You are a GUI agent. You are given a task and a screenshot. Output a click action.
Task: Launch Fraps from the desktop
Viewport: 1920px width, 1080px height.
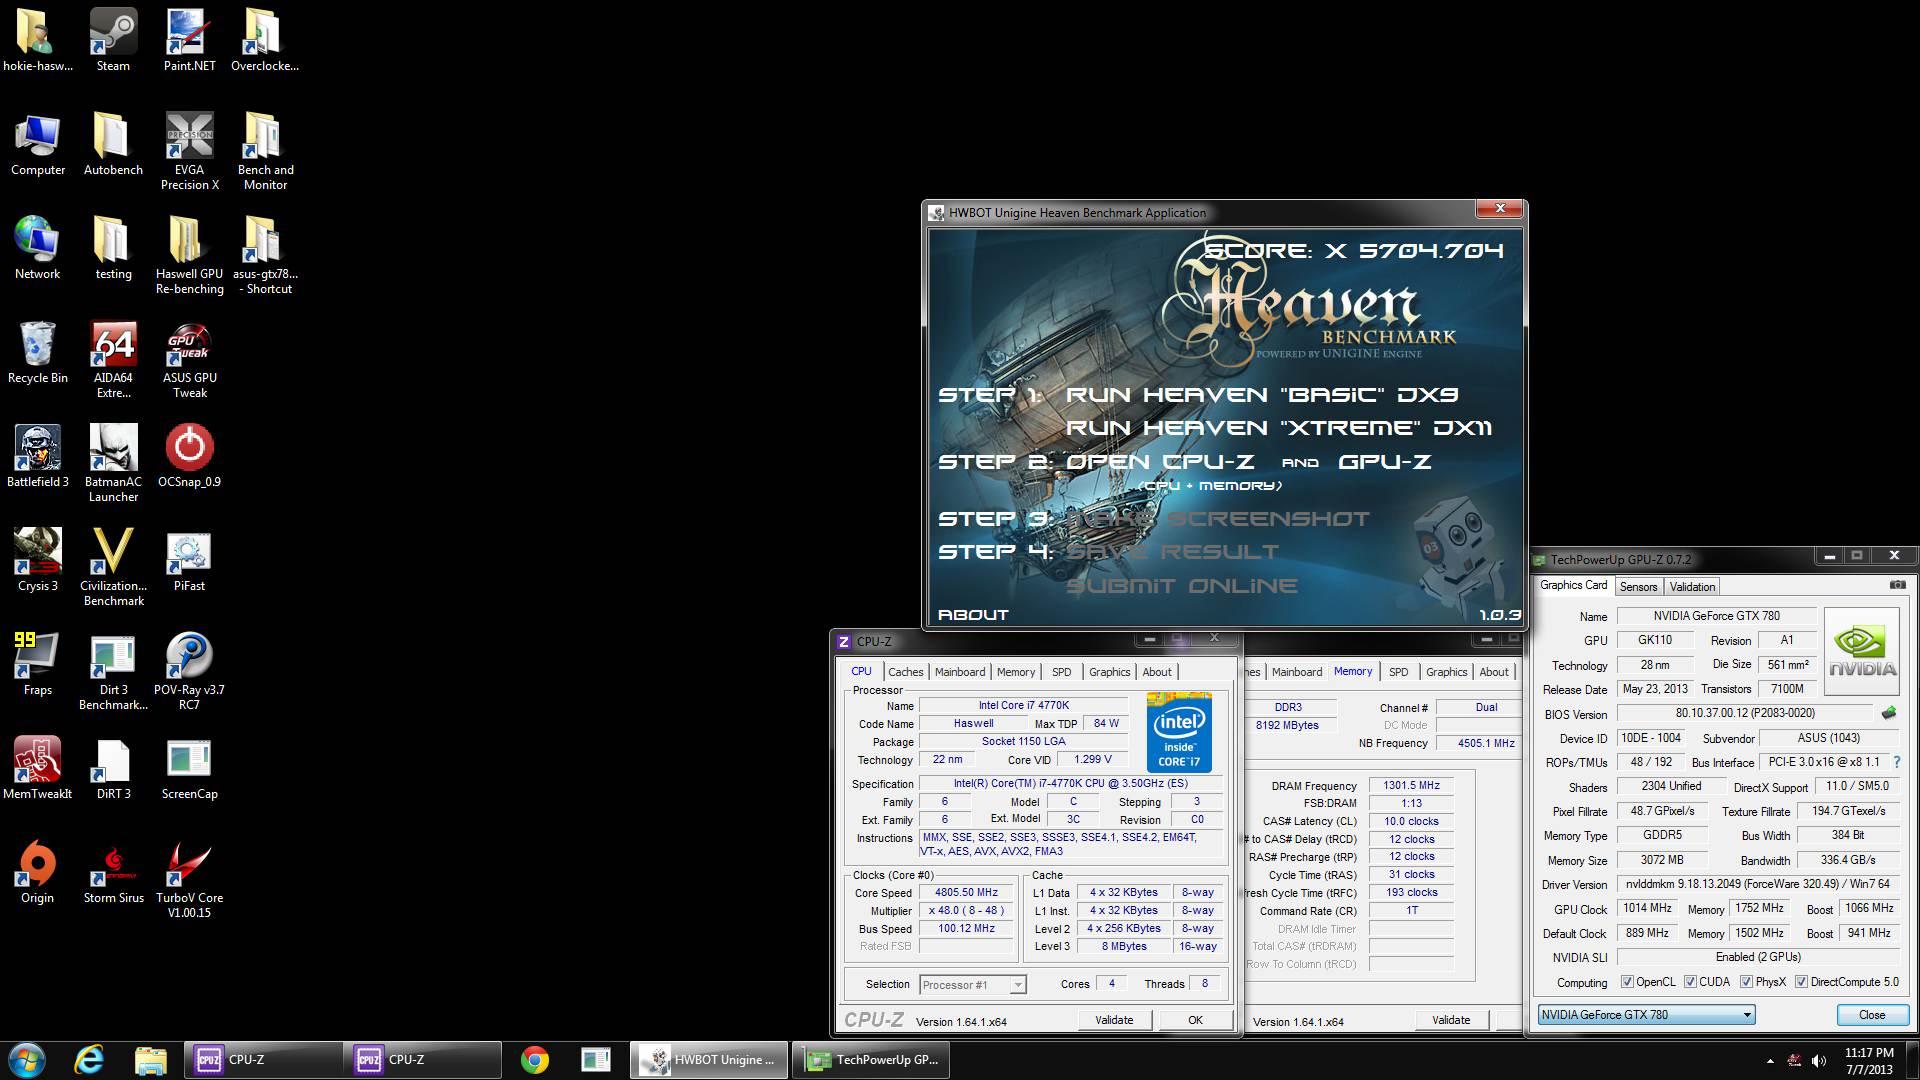[37, 663]
